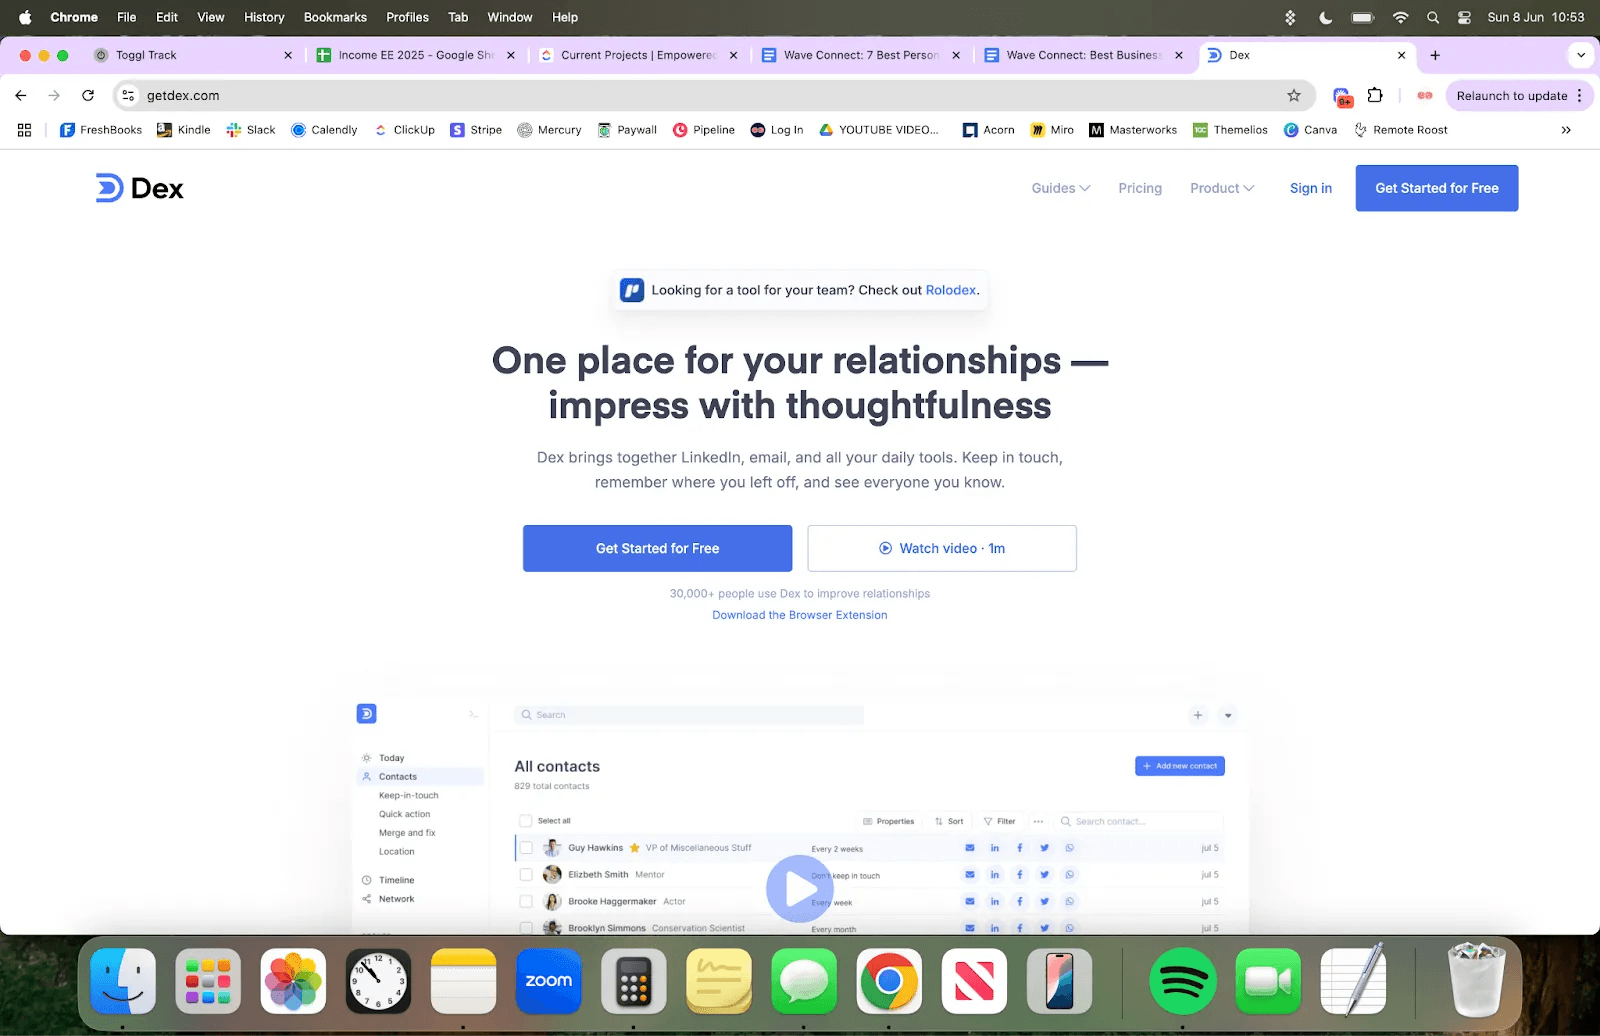1600x1036 pixels.
Task: Open the History menu in menu bar
Action: tap(264, 17)
